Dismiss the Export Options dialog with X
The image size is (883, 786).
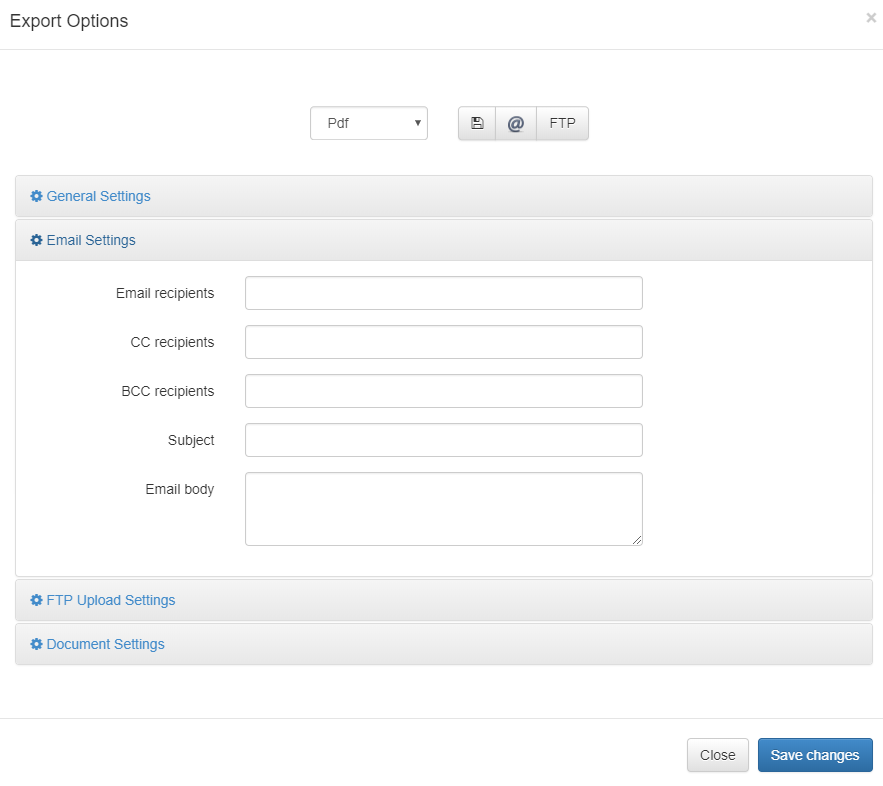(x=870, y=18)
